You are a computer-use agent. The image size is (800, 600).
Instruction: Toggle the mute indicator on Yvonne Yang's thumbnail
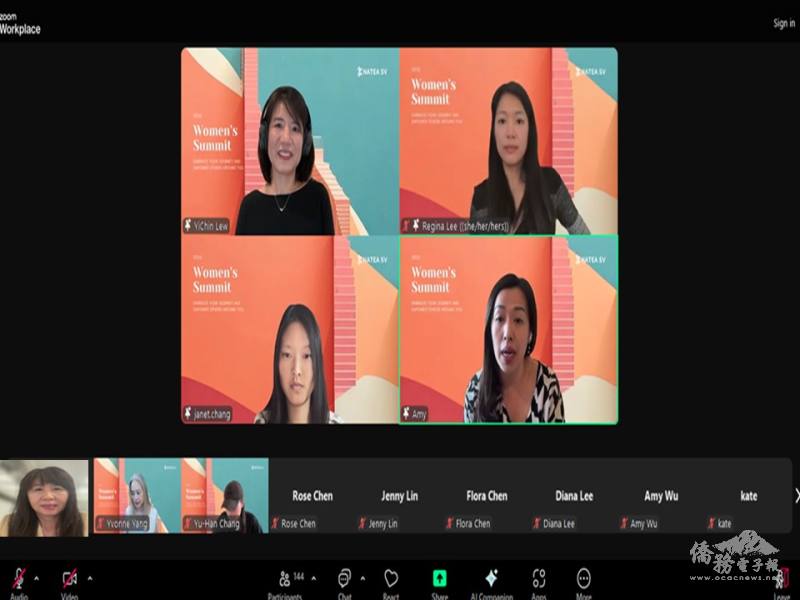100,522
